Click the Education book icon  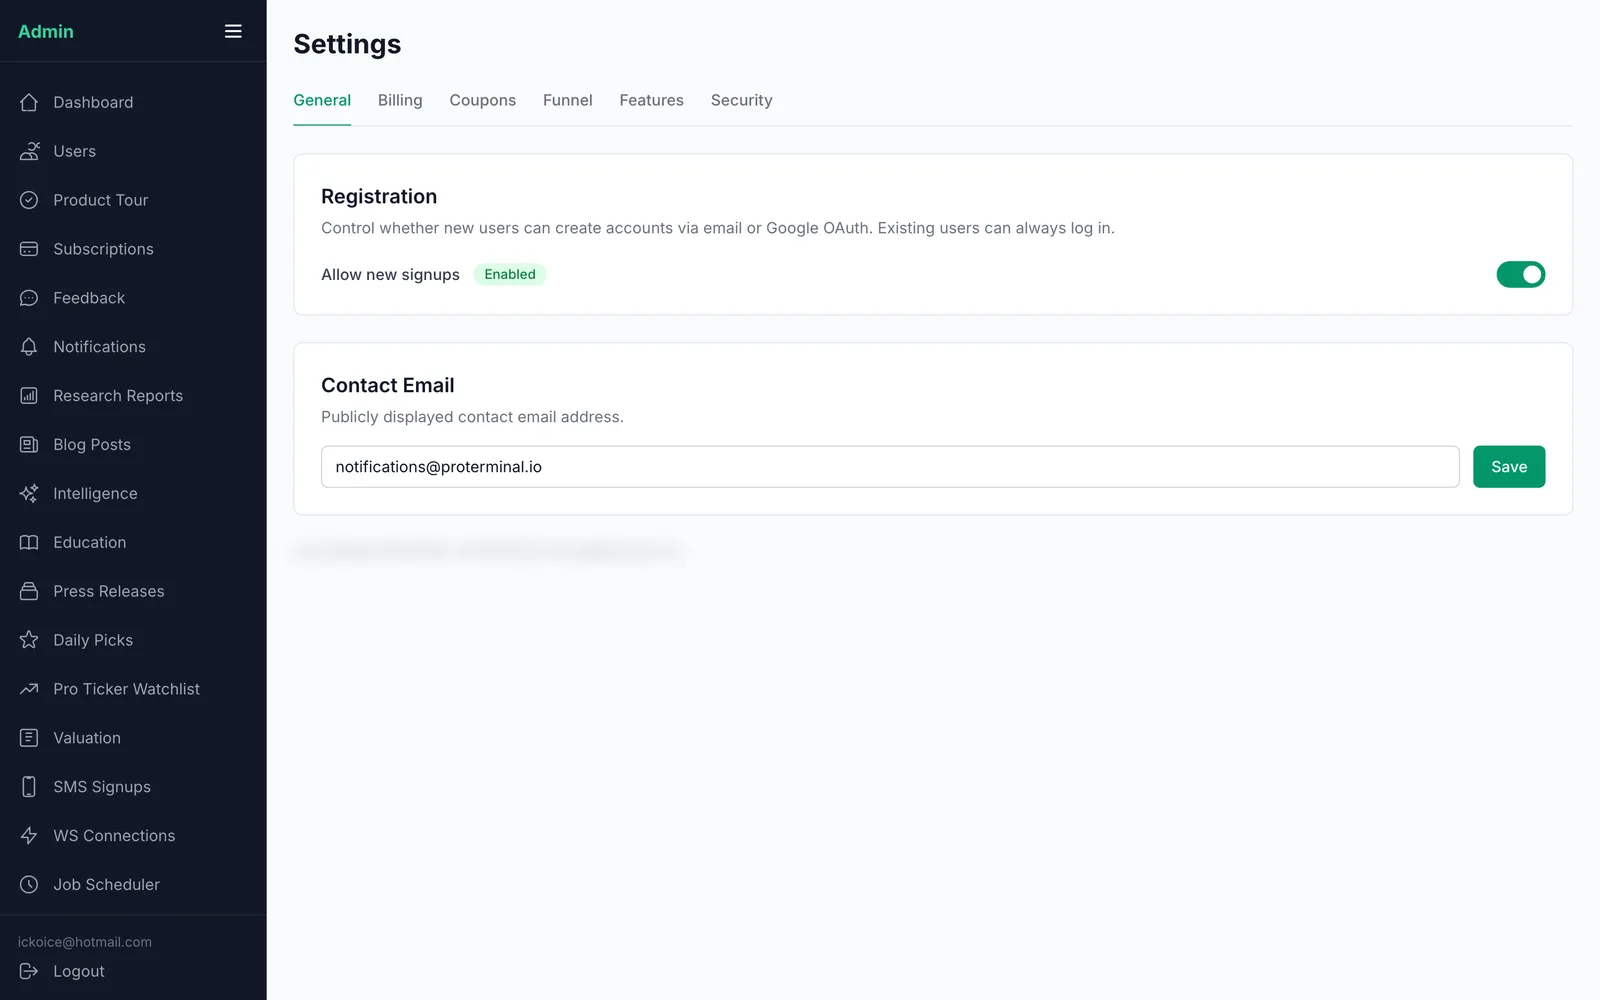coord(29,542)
